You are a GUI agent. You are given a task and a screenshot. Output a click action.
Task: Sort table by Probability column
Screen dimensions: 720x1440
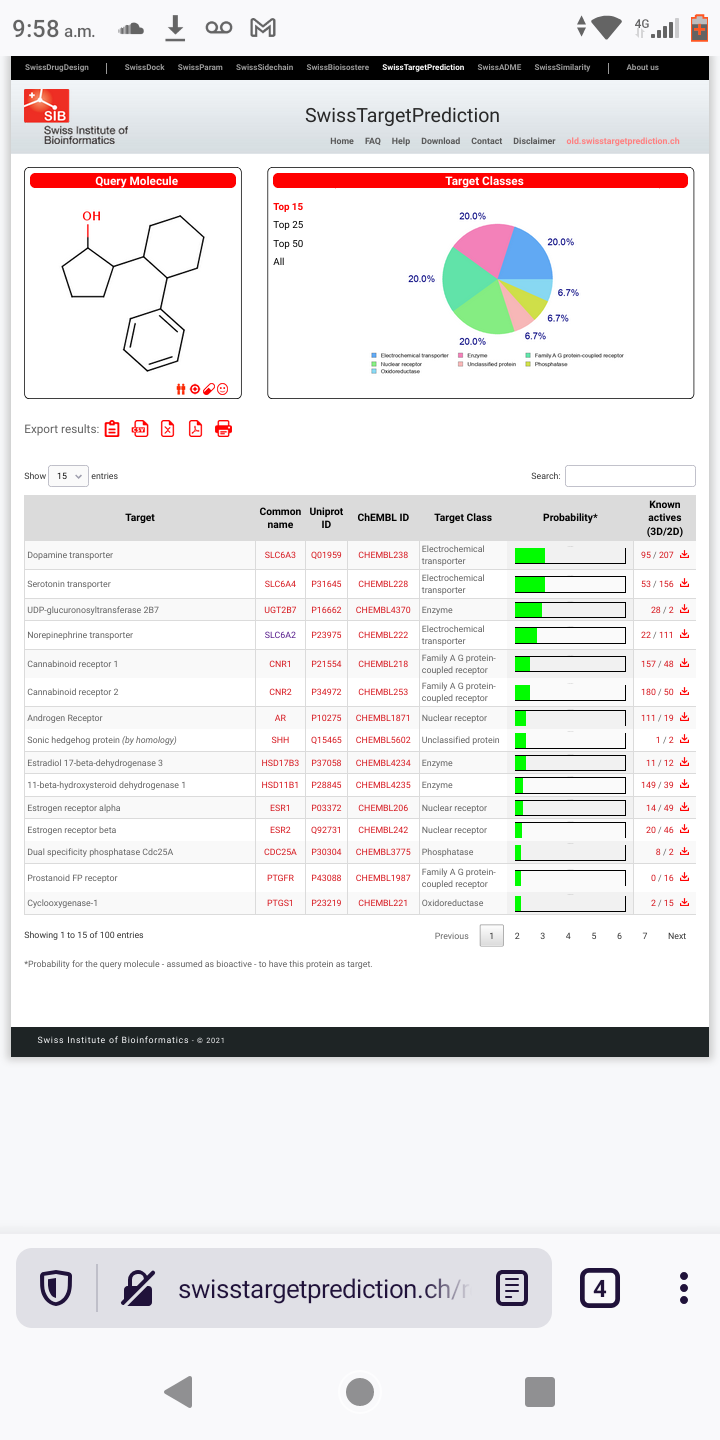pos(570,518)
